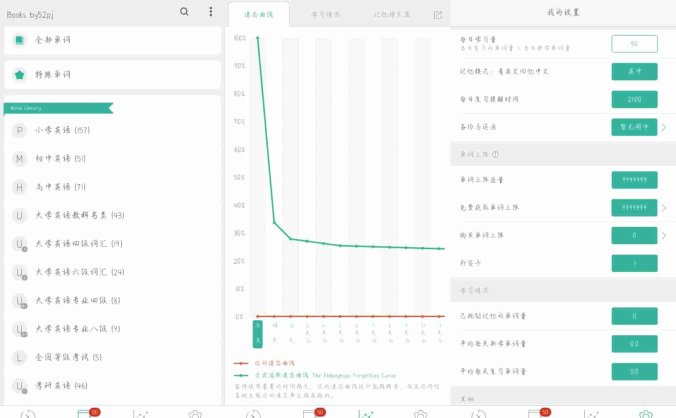The width and height of the screenshot is (676, 418).
Task: Click the 购买单词上限 button showing 0
Action: pyautogui.click(x=634, y=235)
